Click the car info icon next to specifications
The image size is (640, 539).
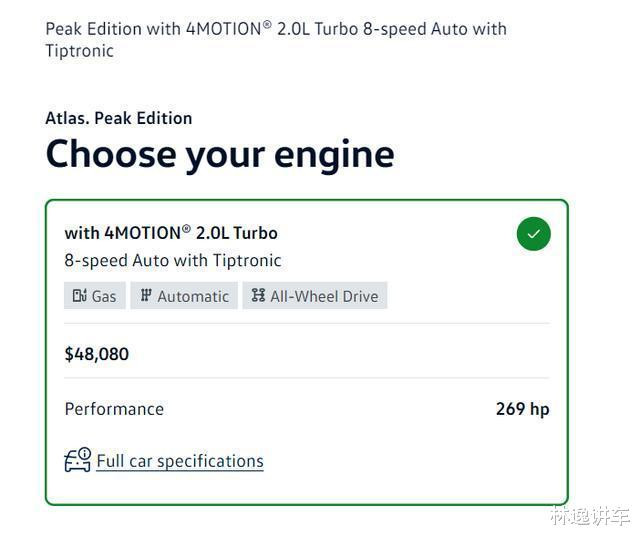coord(78,460)
